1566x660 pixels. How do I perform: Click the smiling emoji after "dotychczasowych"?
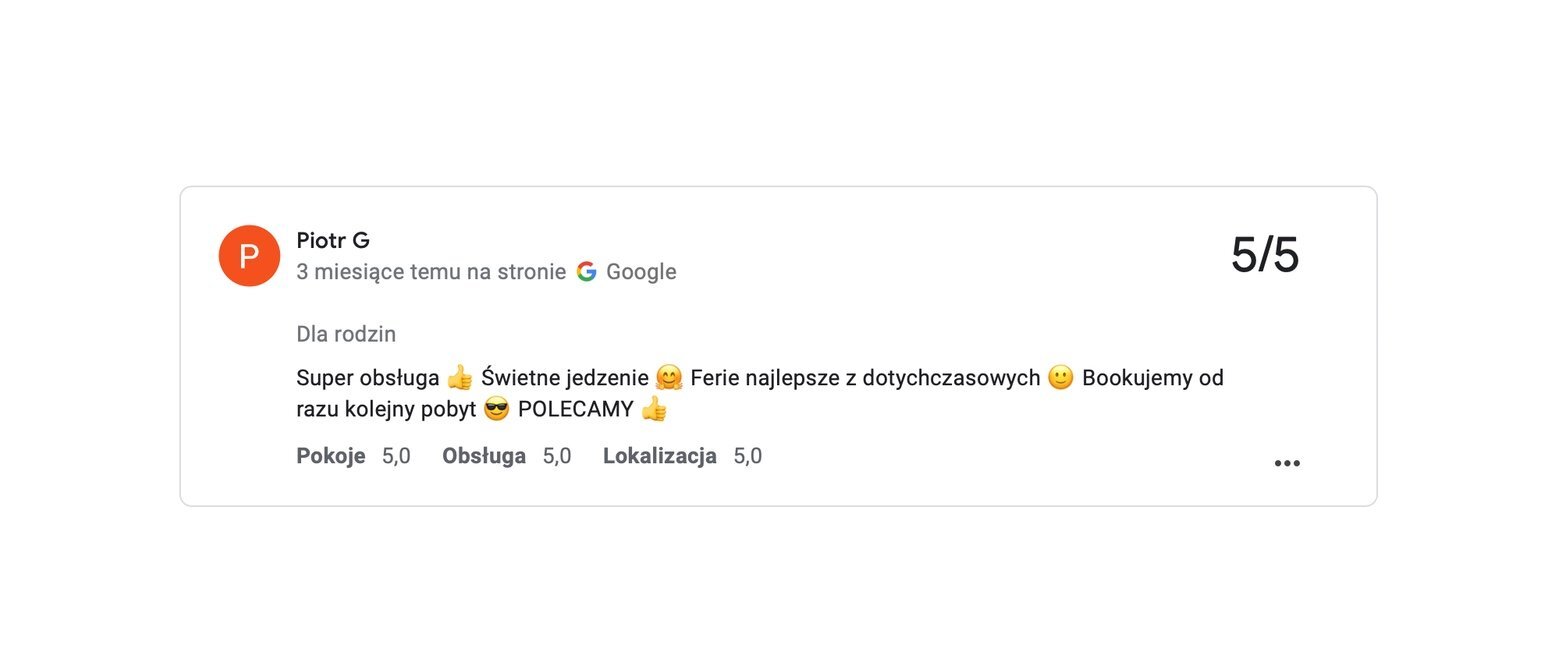point(1060,378)
